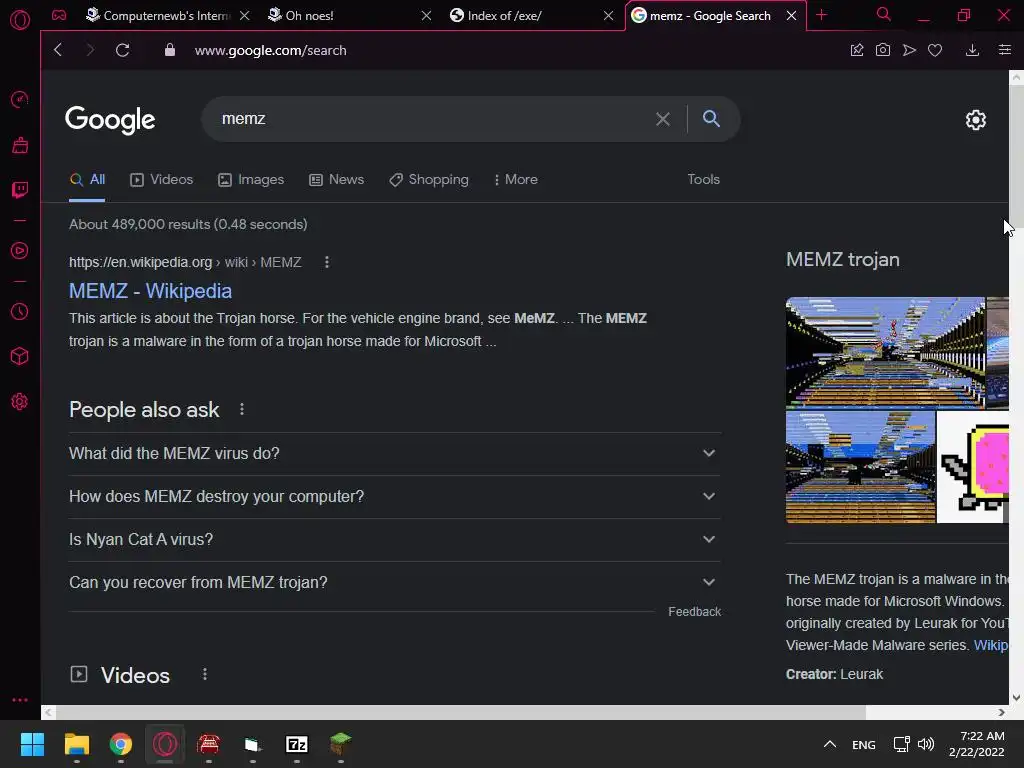Reload the current page

[122, 50]
